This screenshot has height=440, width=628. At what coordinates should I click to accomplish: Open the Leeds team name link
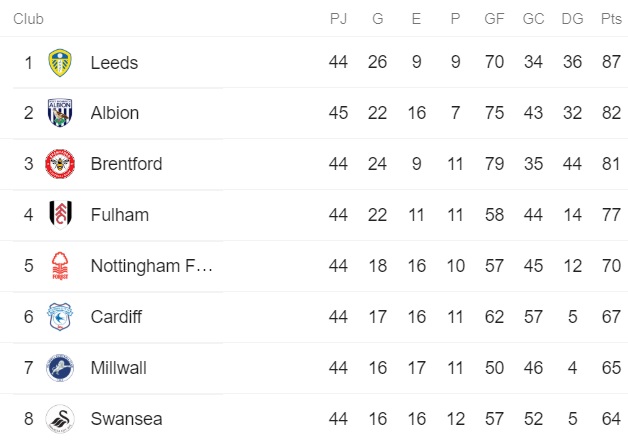114,63
